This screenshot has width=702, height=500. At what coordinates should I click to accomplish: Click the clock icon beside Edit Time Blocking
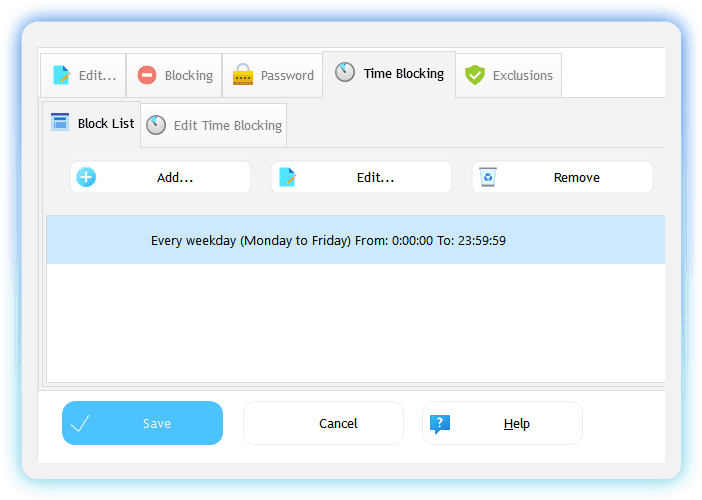tap(156, 125)
